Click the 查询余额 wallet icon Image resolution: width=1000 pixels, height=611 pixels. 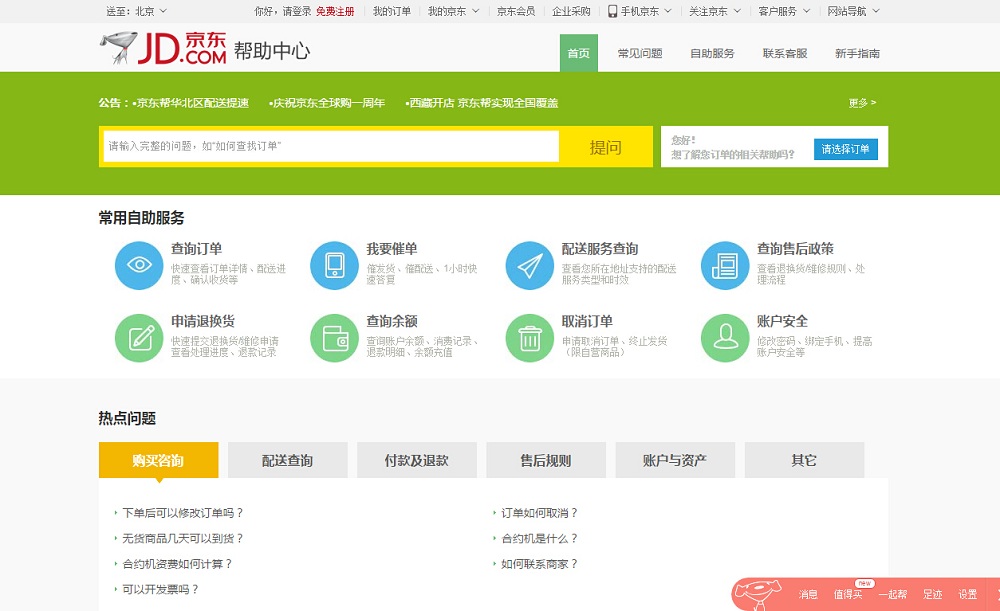point(334,338)
